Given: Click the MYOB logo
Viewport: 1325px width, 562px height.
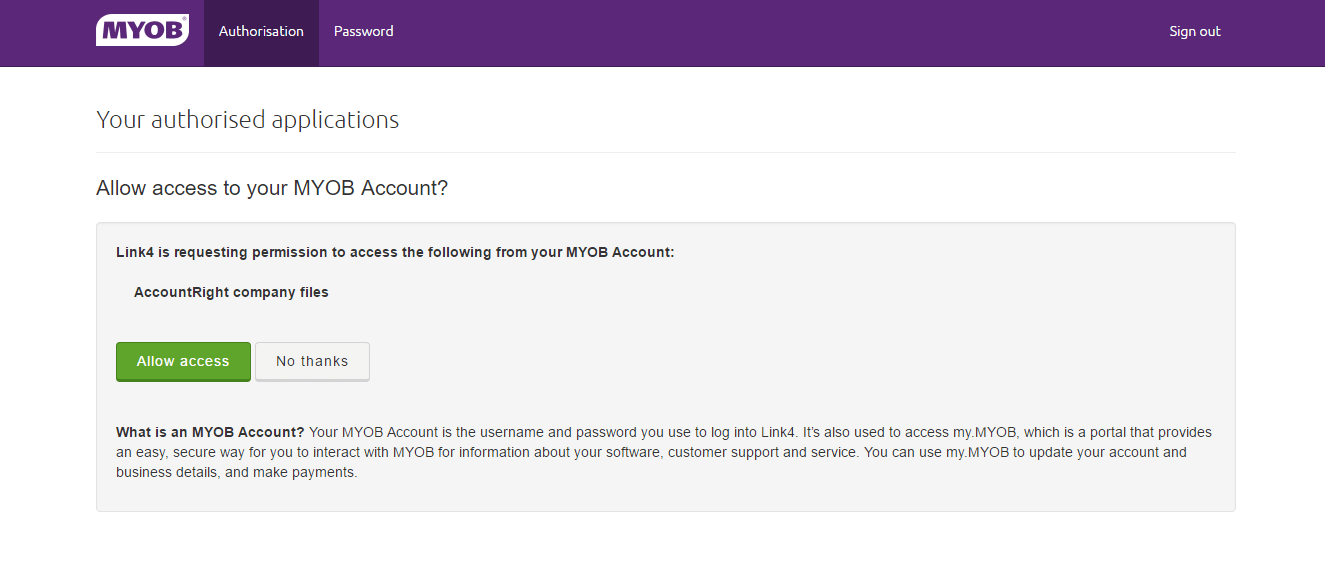Looking at the screenshot, I should click(142, 31).
